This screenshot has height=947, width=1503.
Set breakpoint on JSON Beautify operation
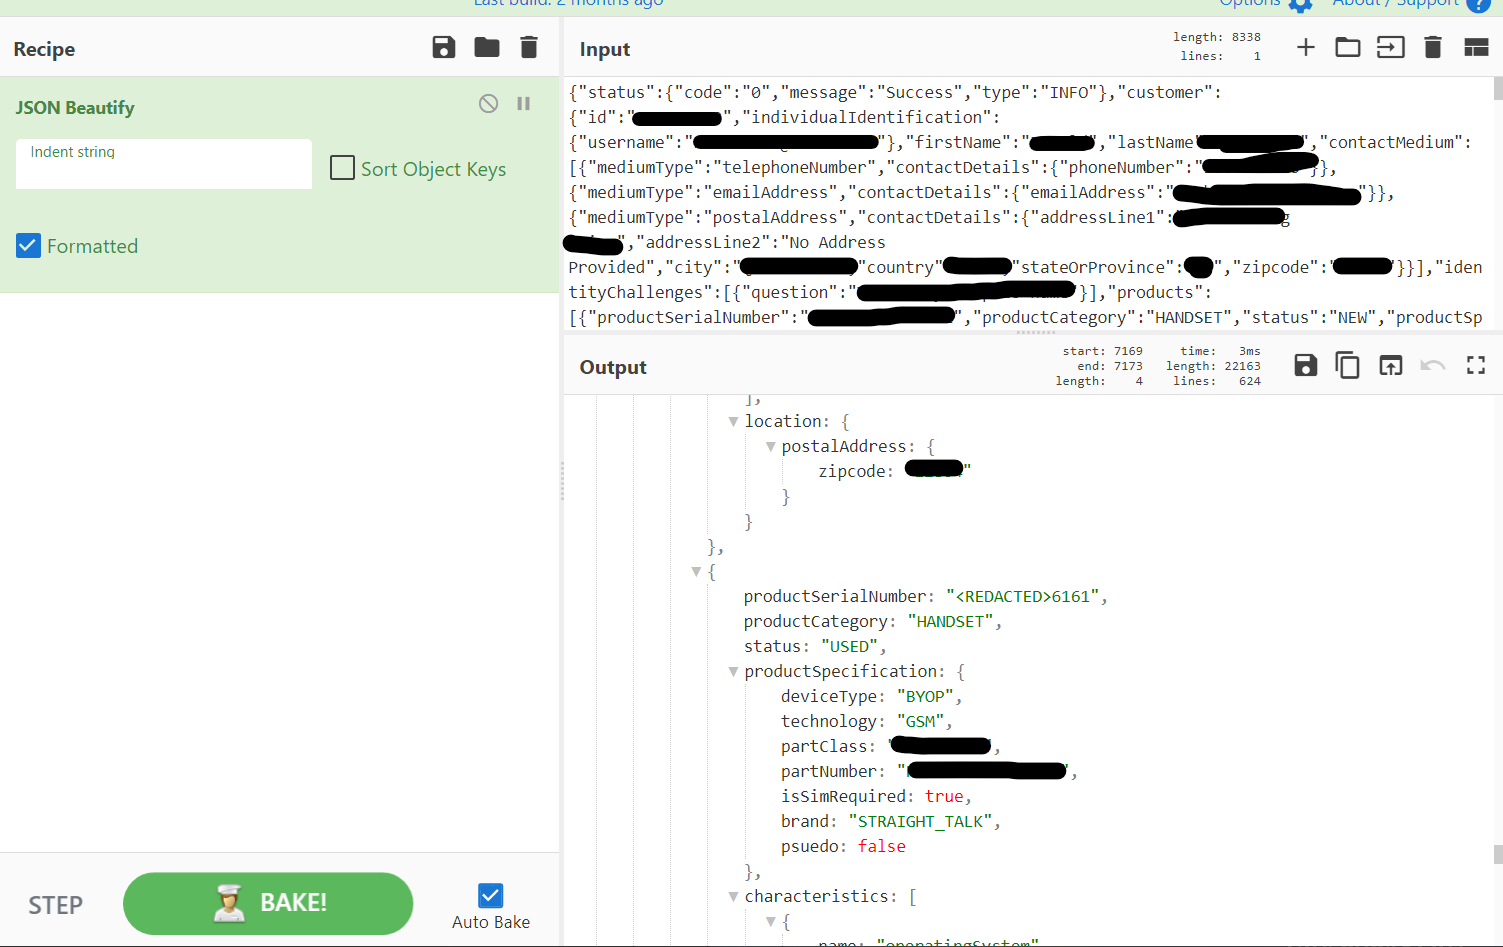pyautogui.click(x=523, y=103)
